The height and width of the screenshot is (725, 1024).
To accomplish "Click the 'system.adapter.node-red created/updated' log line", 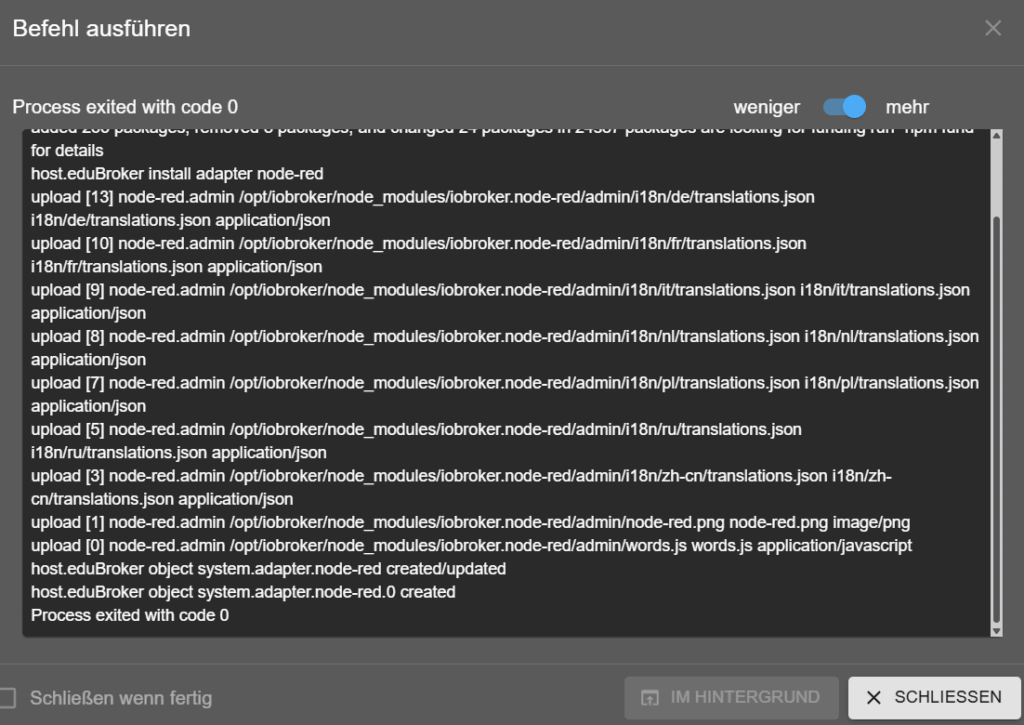I will click(x=268, y=569).
